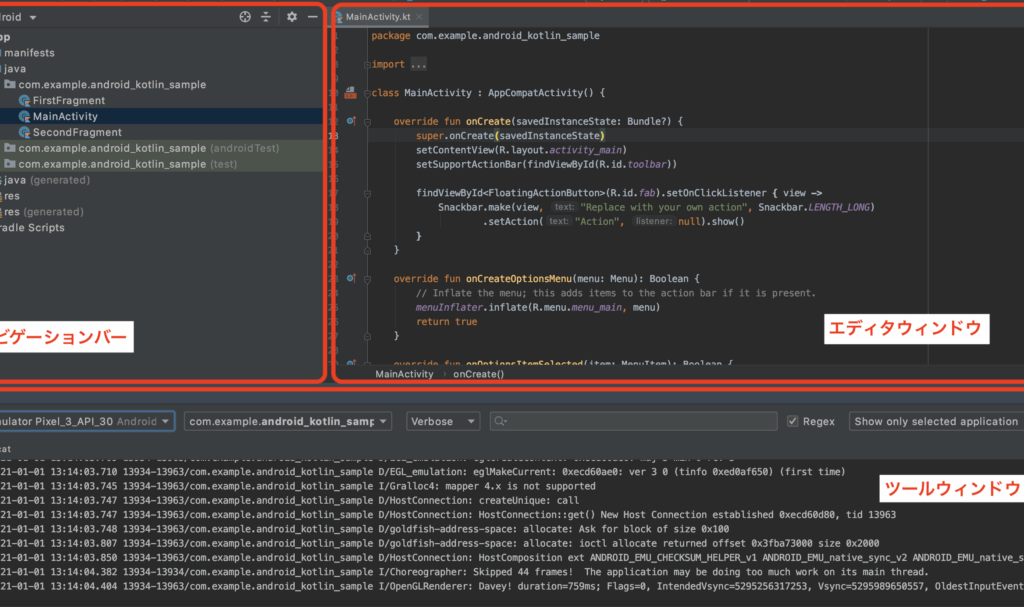The height and width of the screenshot is (607, 1024).
Task: Open the Show only selected application dropdown
Action: click(935, 422)
